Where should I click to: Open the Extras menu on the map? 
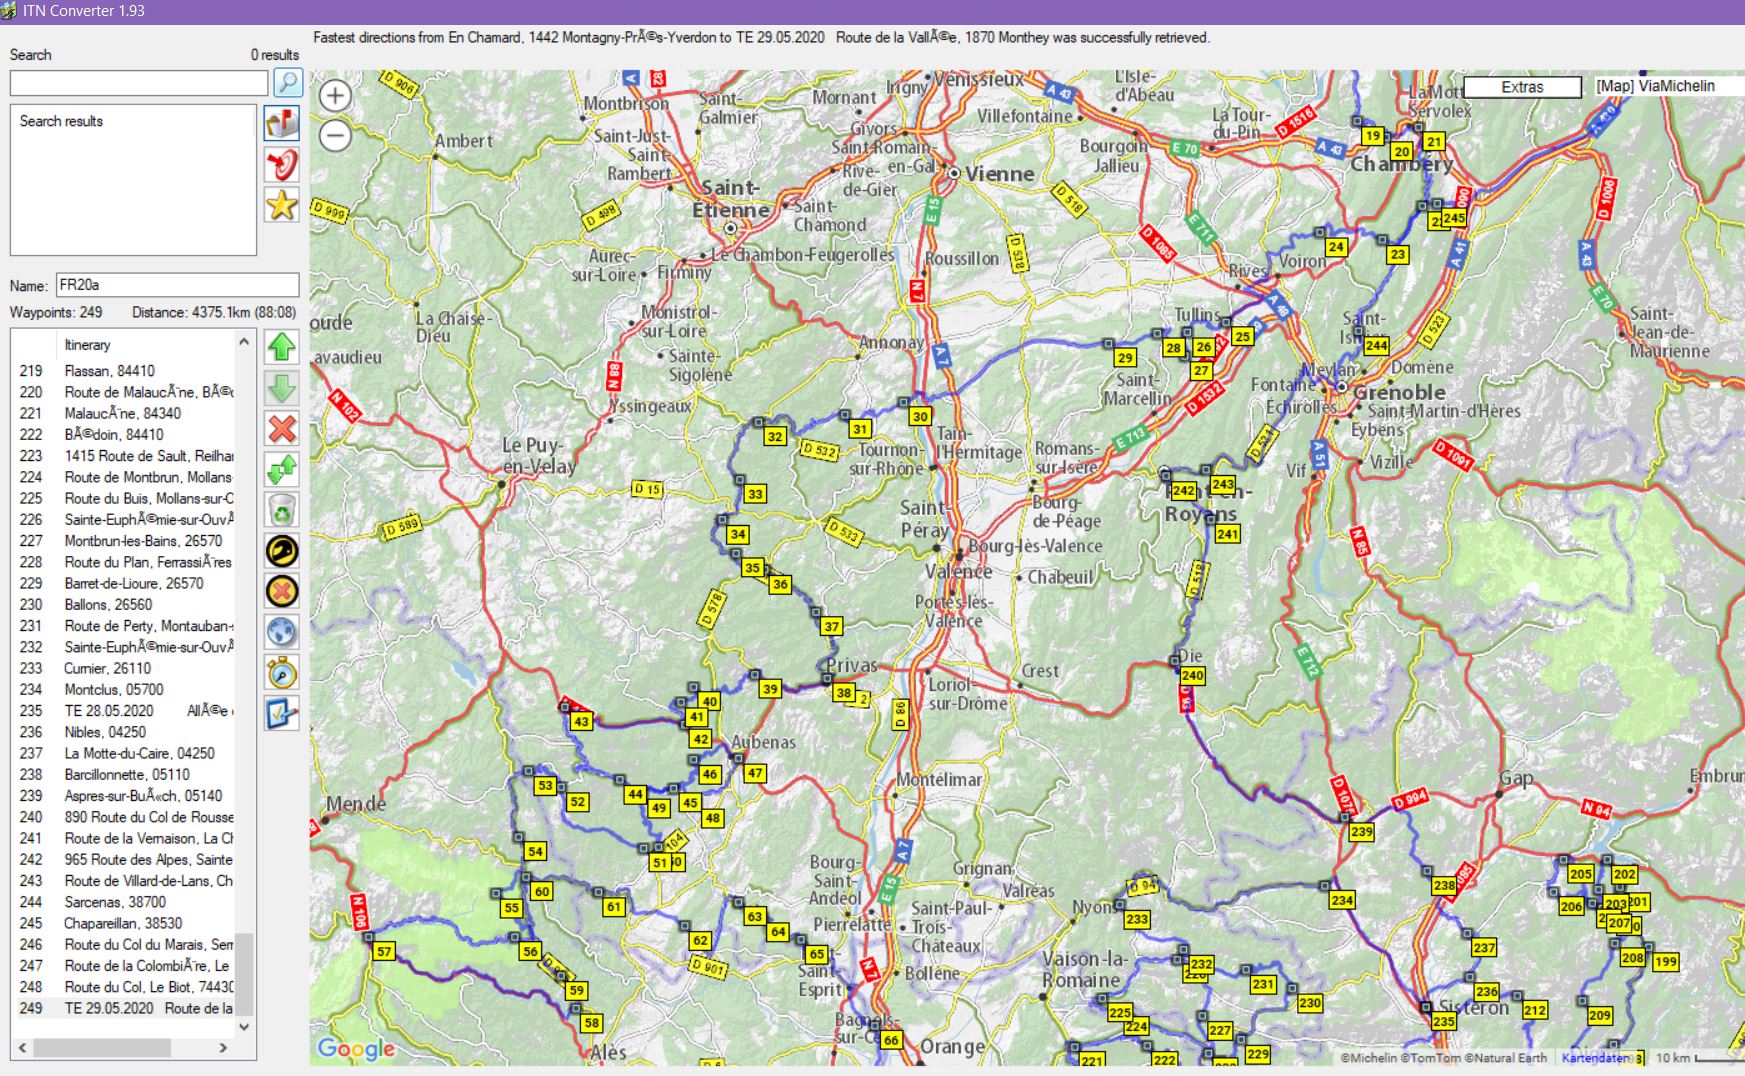coord(1522,87)
